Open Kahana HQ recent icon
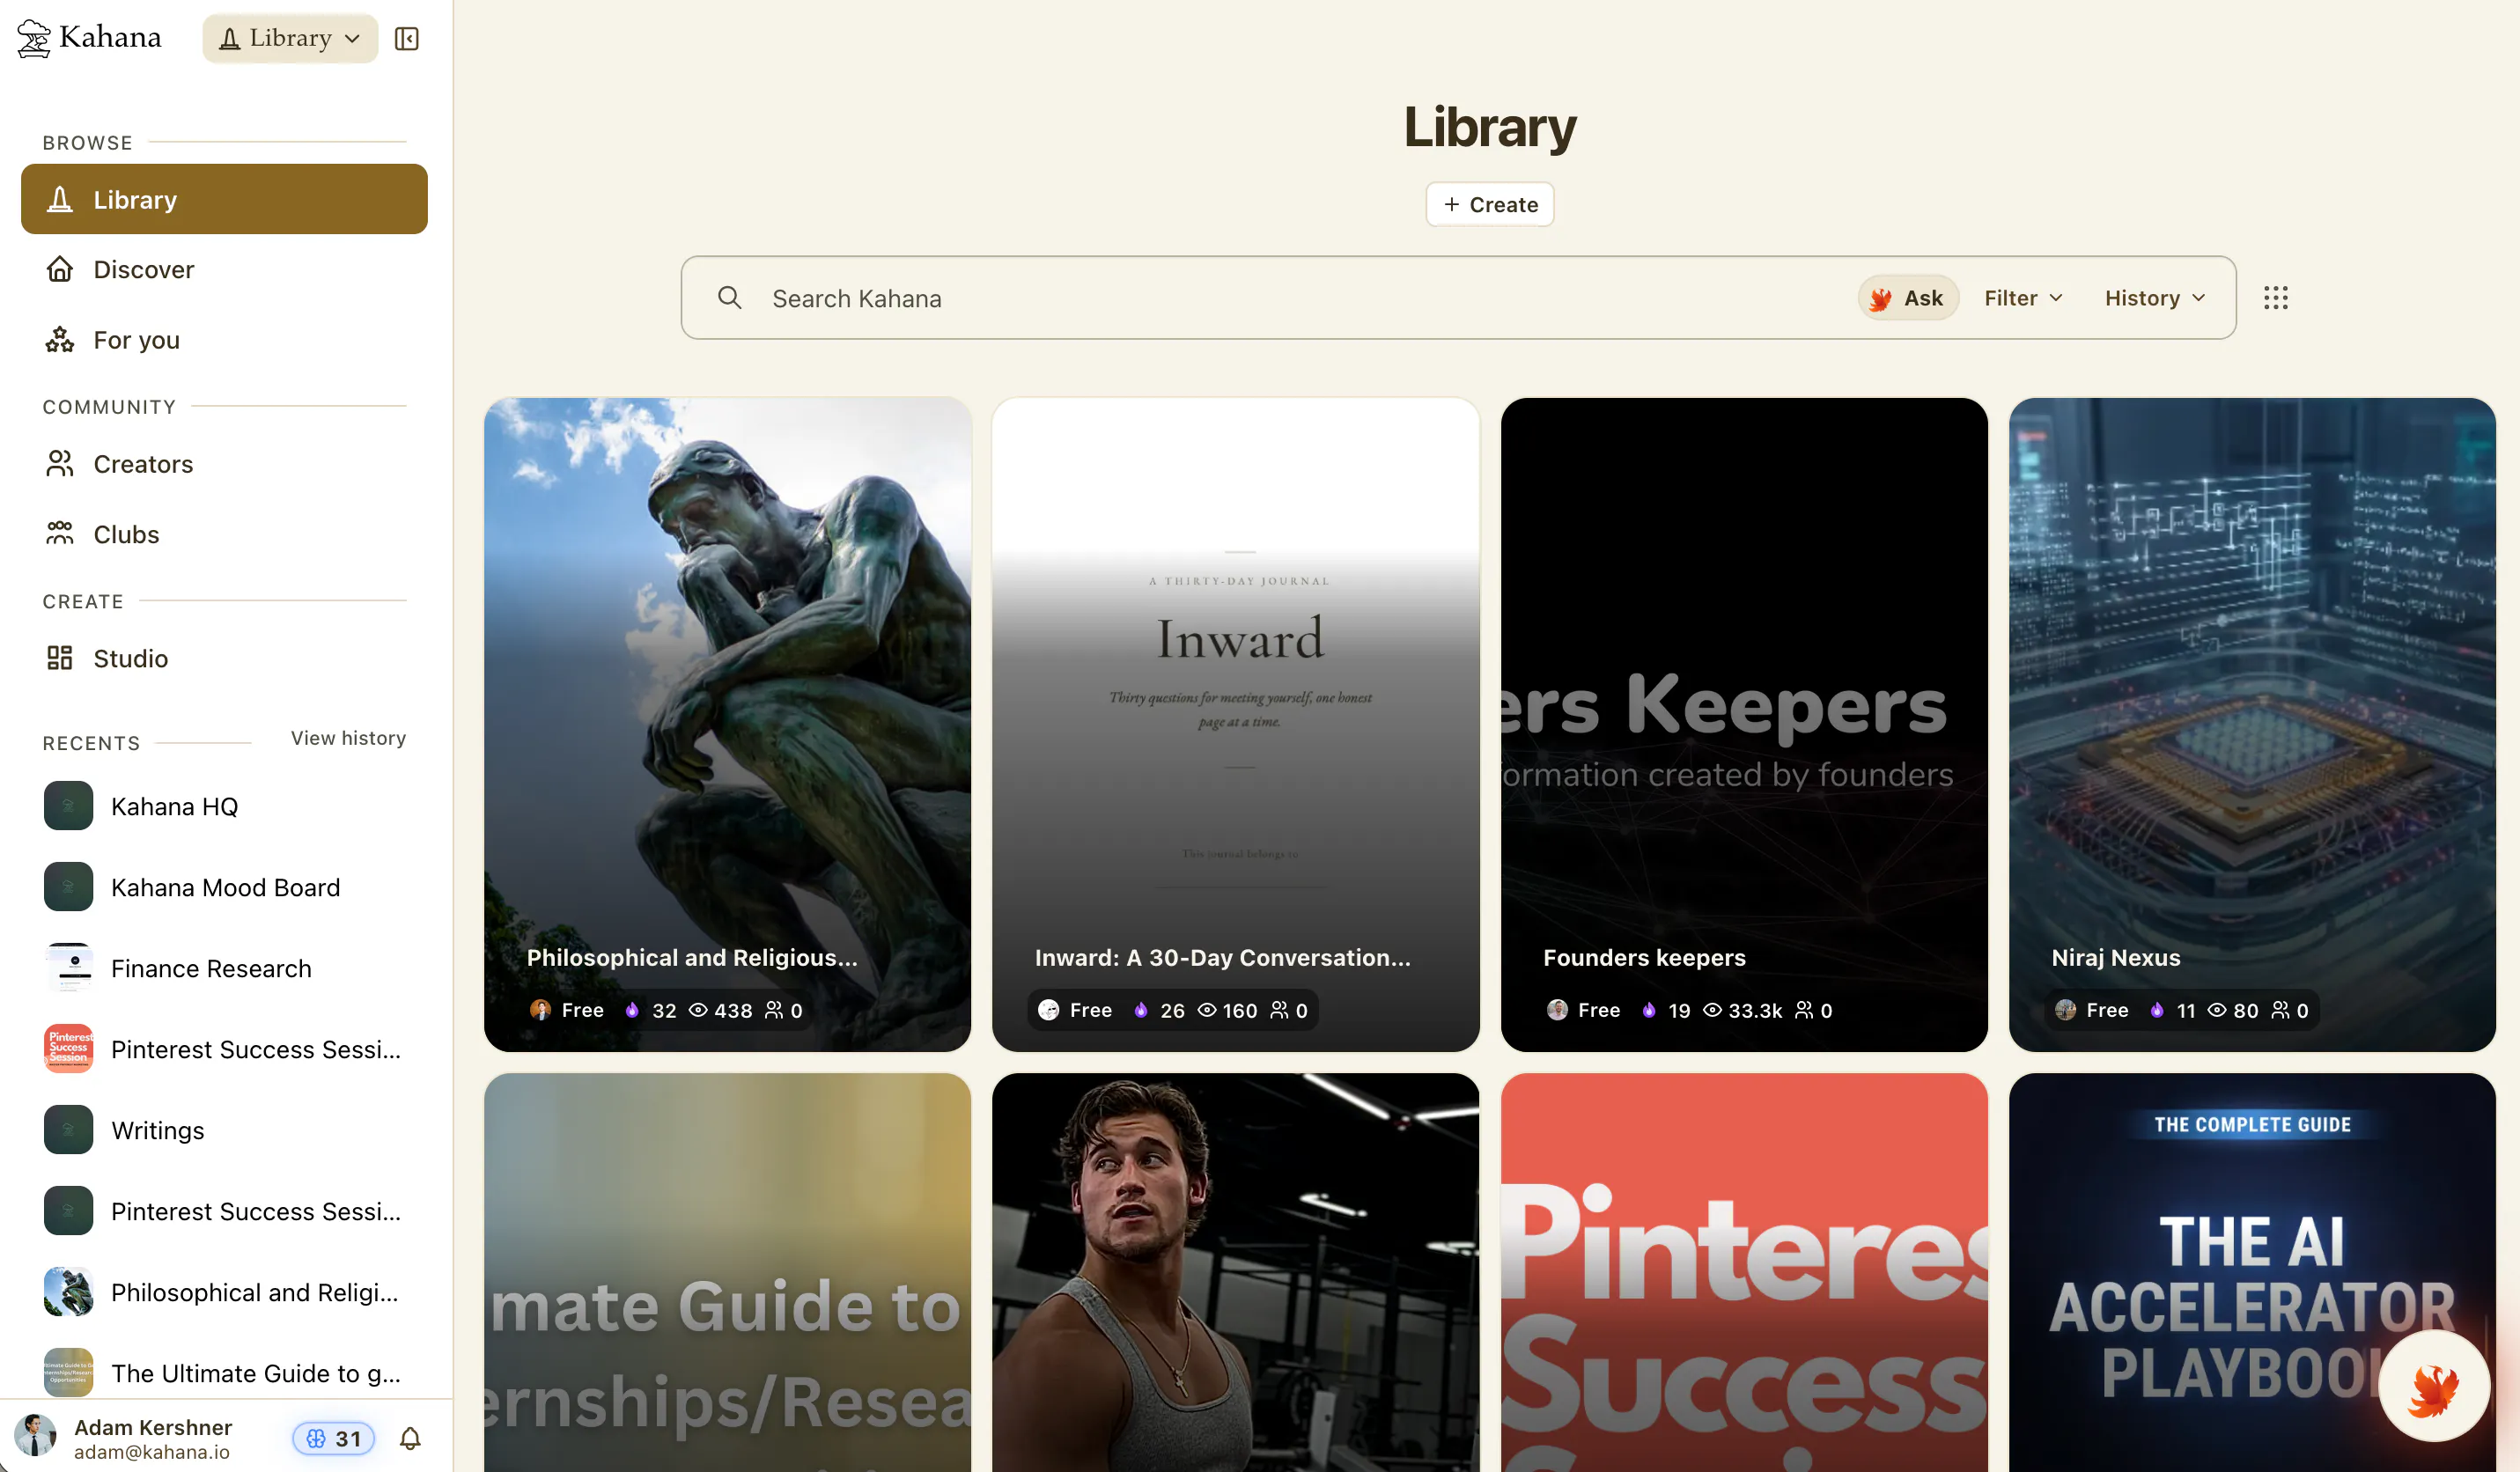Screen dimensions: 2520x1472 (x=68, y=806)
